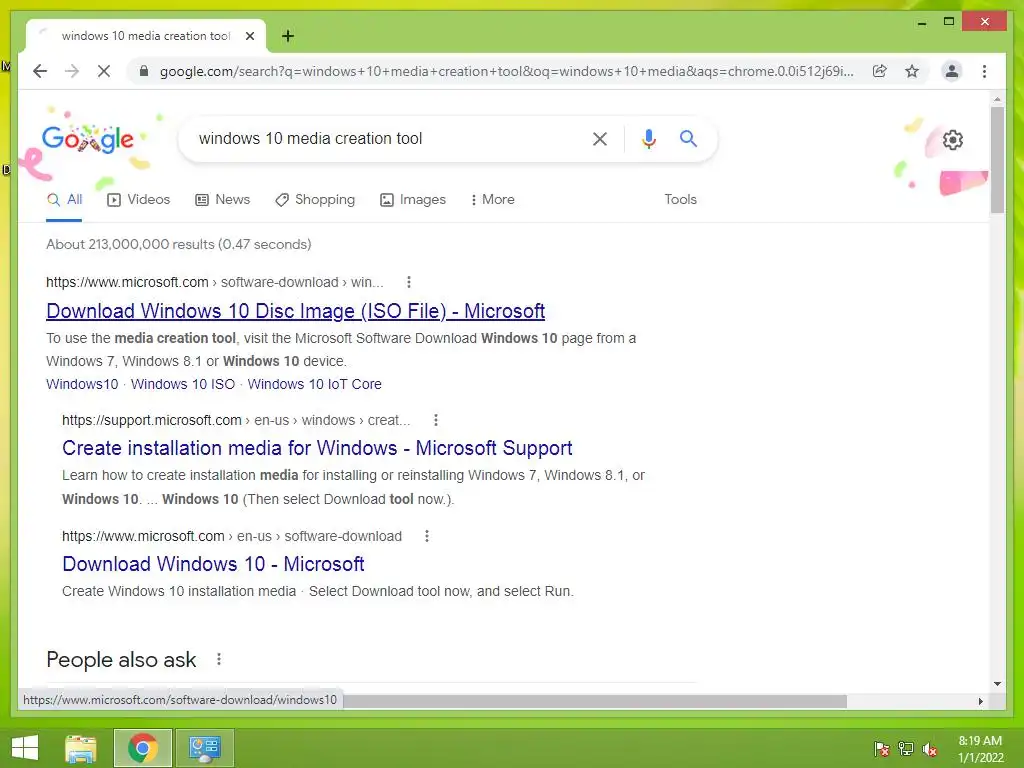Viewport: 1024px width, 768px height.
Task: Open Download Windows 10 - Microsoft link
Action: click(x=213, y=564)
